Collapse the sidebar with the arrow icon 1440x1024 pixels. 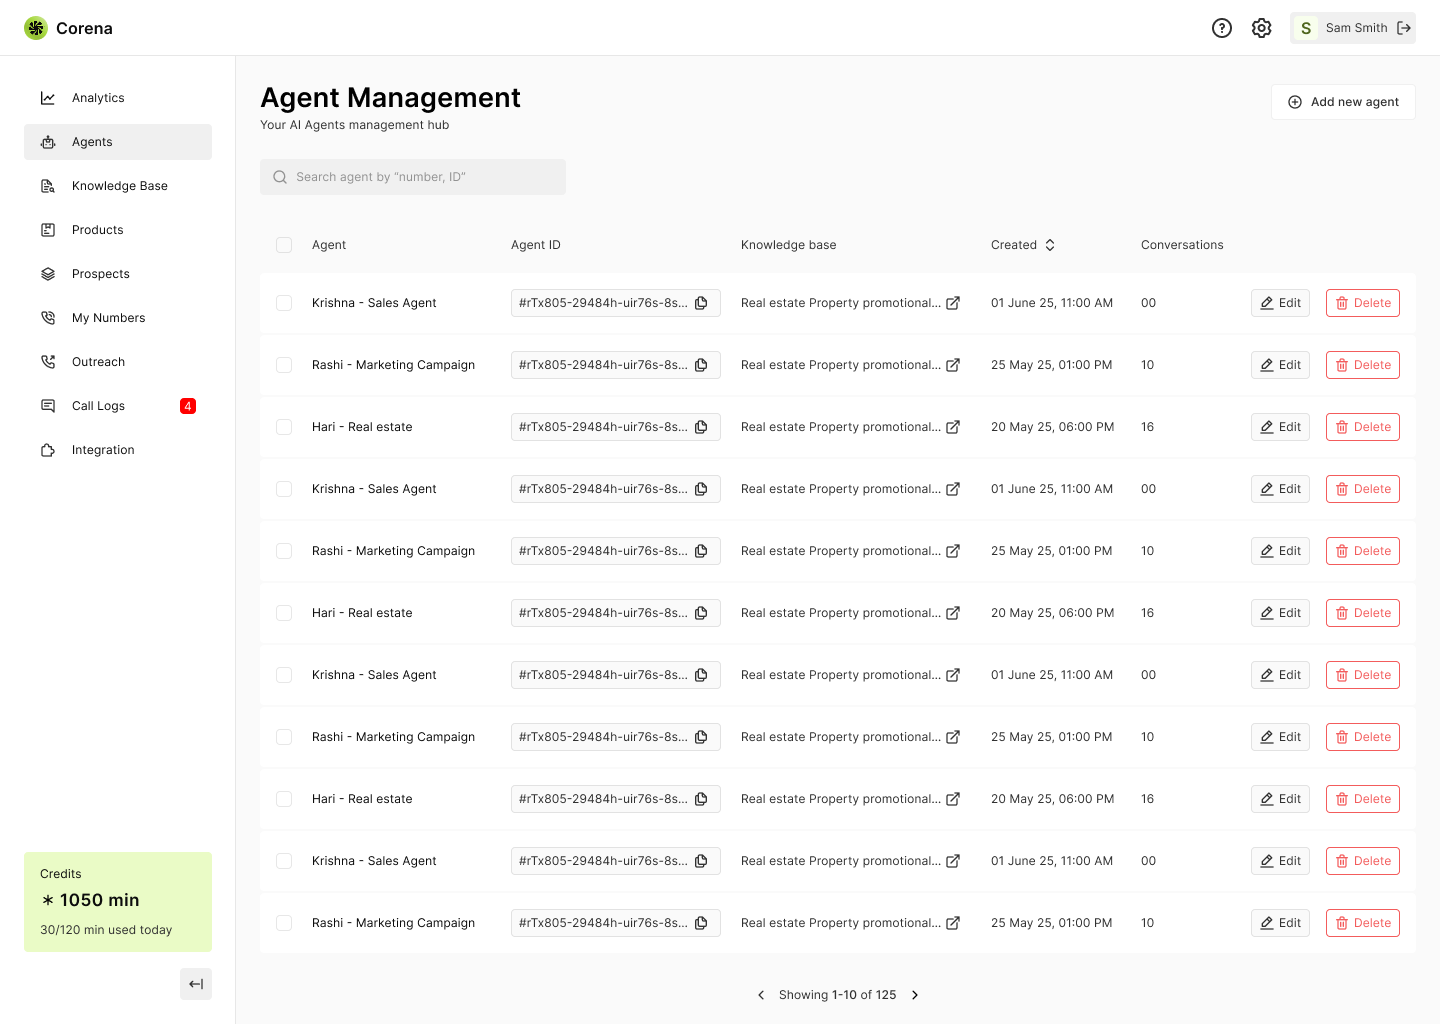pyautogui.click(x=196, y=984)
